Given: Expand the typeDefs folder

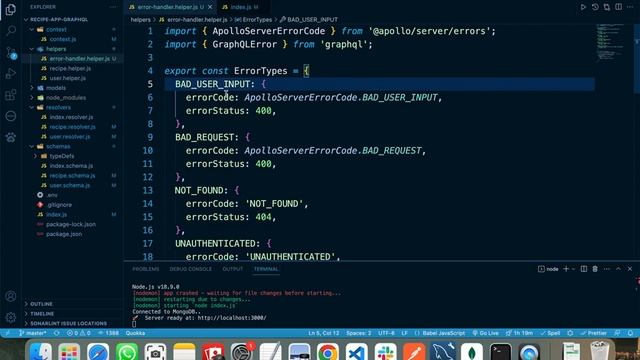Looking at the screenshot, I should 36,156.
